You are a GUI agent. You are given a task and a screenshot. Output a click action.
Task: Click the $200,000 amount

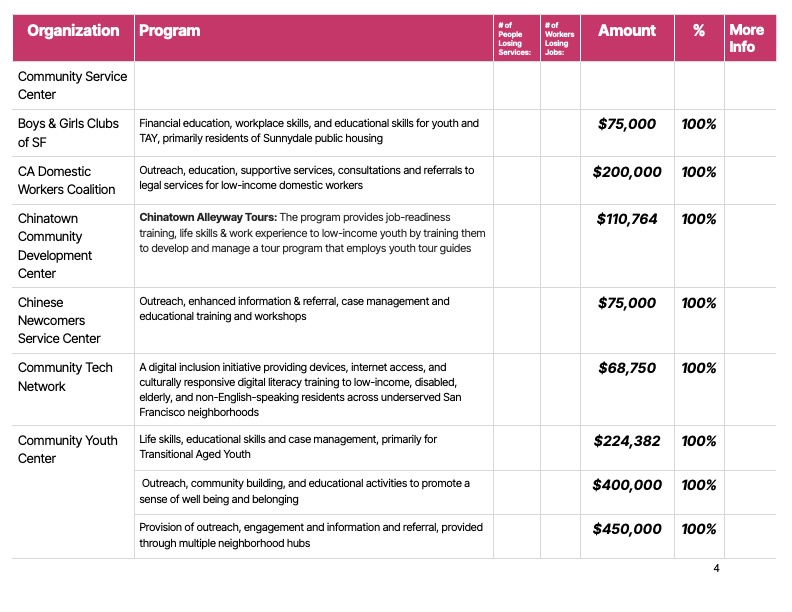pyautogui.click(x=627, y=172)
